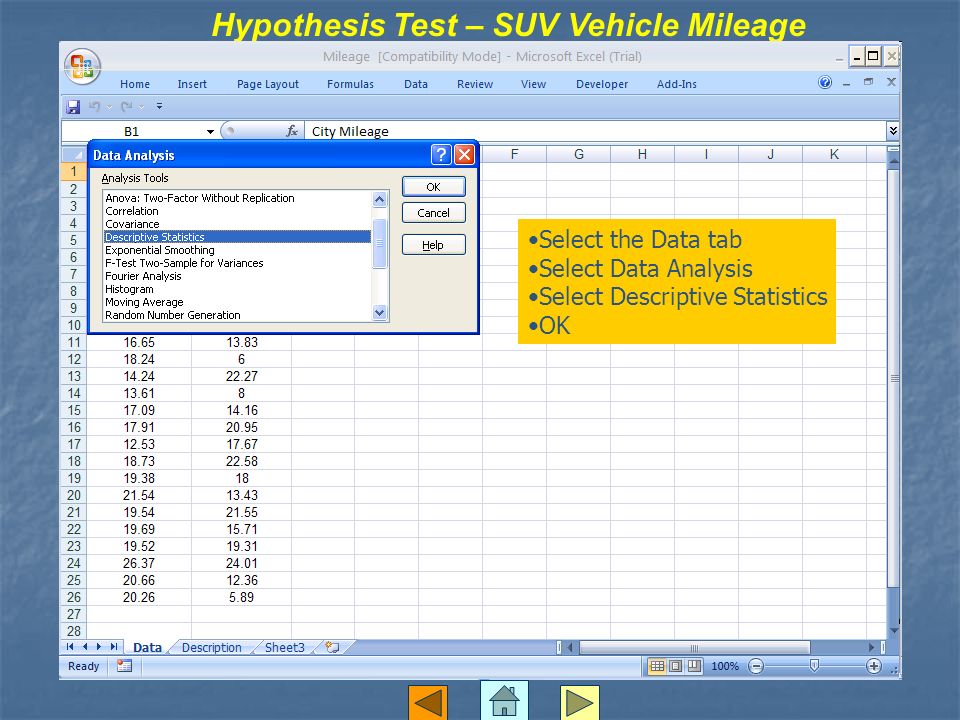
Task: Click the Select All corner button
Action: tap(74, 154)
